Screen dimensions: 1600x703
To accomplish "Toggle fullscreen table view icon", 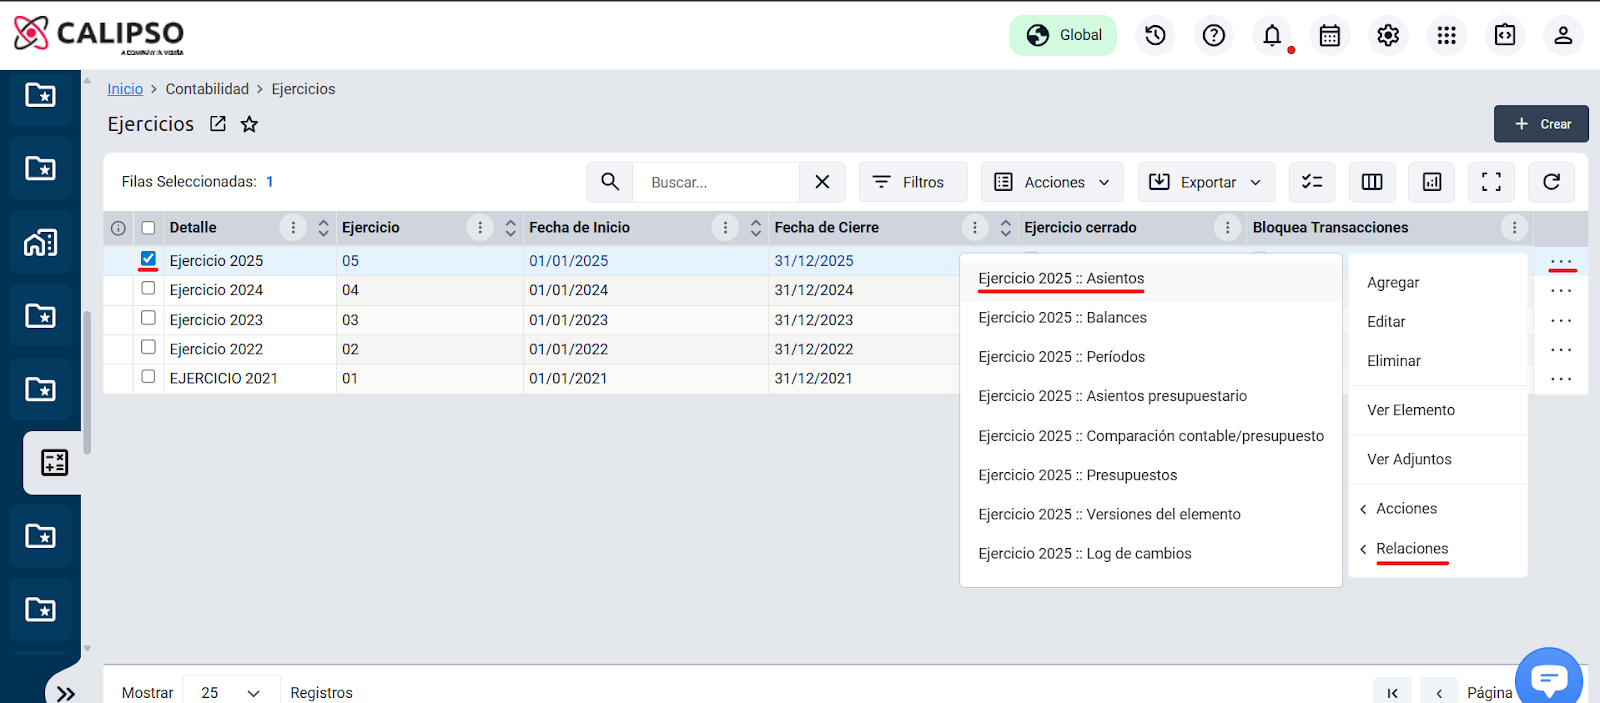I will [x=1491, y=182].
